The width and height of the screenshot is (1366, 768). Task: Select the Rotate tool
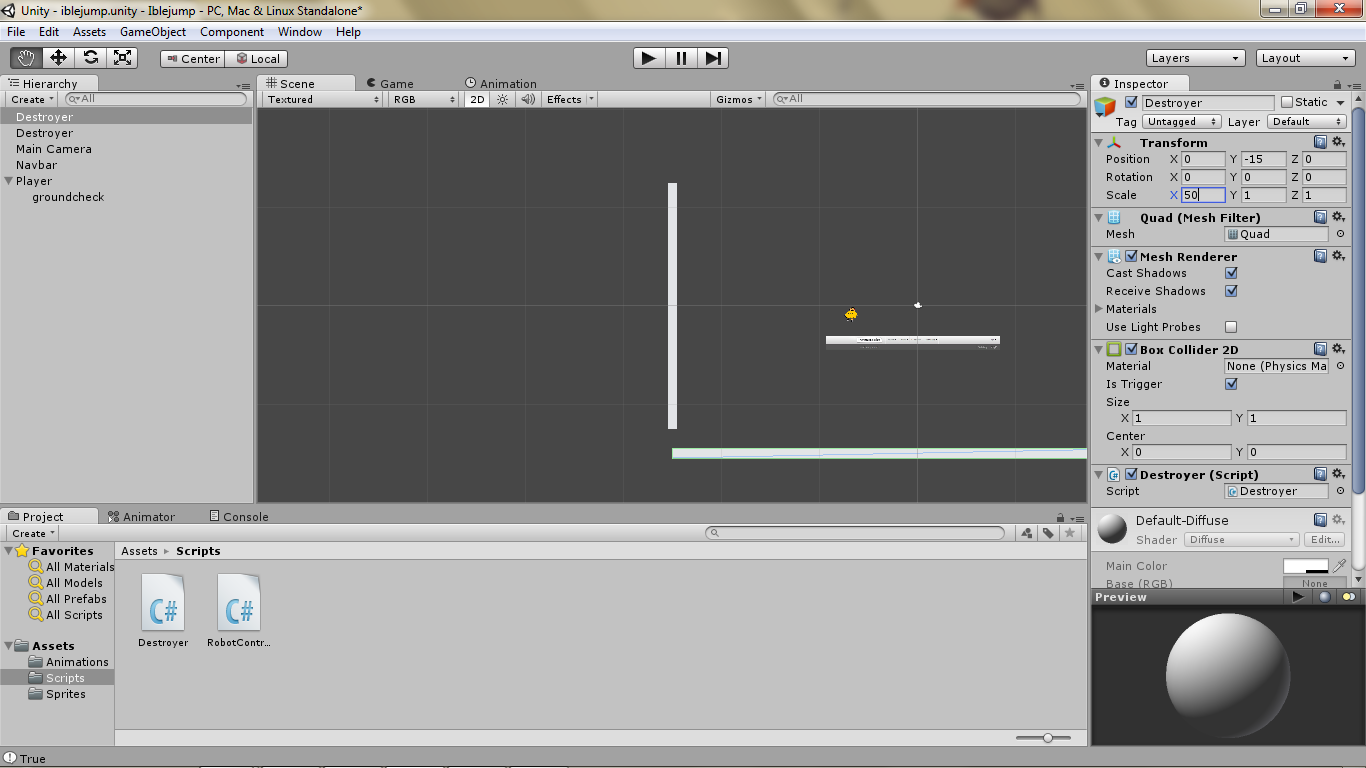[90, 57]
